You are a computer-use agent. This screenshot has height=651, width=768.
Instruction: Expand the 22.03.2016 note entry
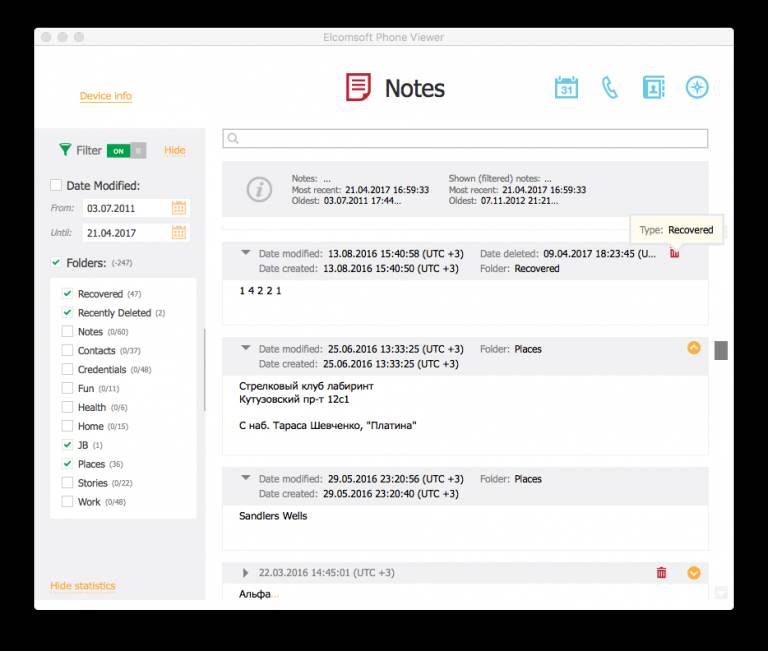pos(246,573)
